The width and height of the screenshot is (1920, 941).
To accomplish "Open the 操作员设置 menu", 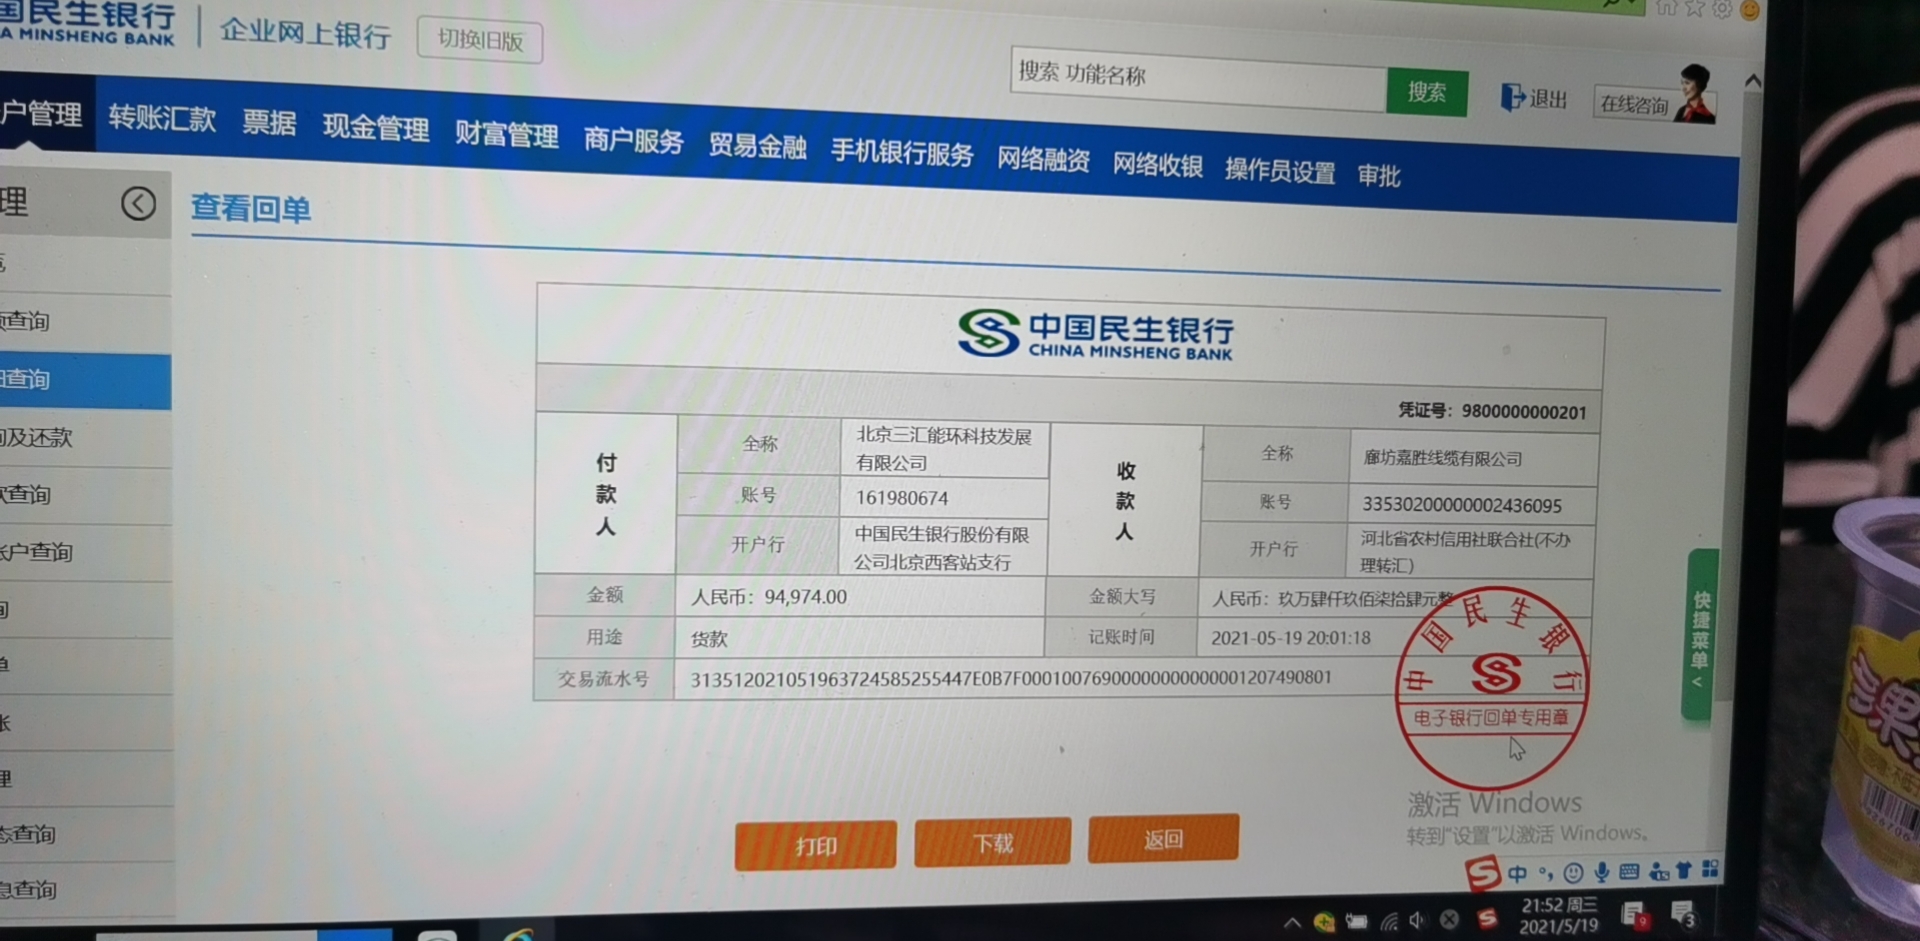I will coord(1280,171).
